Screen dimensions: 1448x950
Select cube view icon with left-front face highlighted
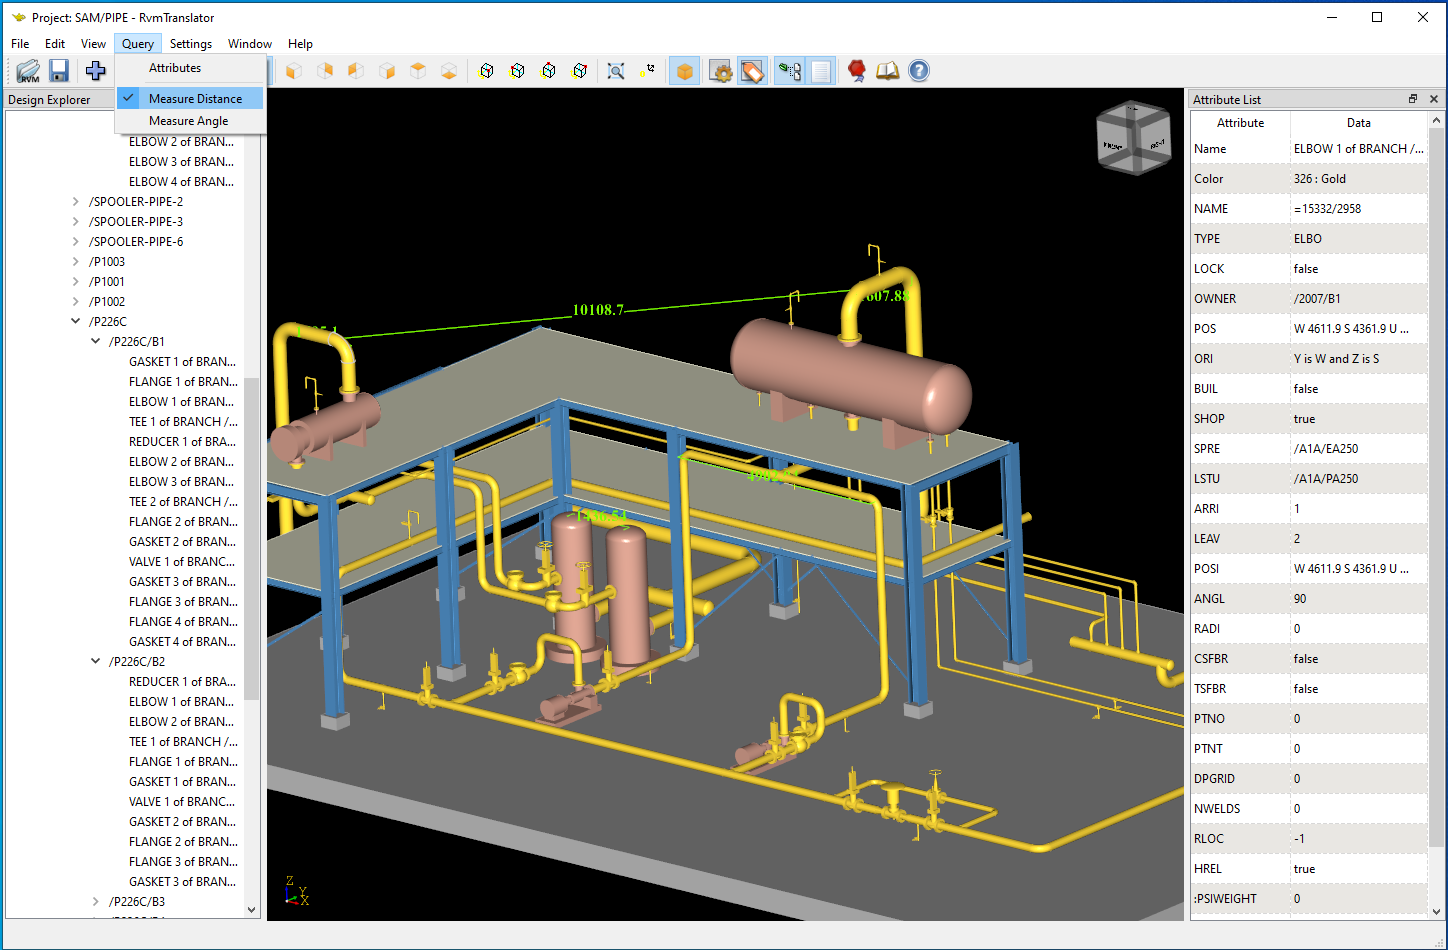(294, 71)
